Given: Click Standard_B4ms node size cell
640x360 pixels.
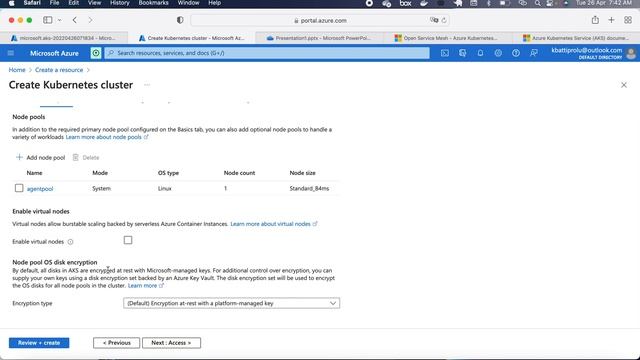Looking at the screenshot, I should (x=309, y=189).
